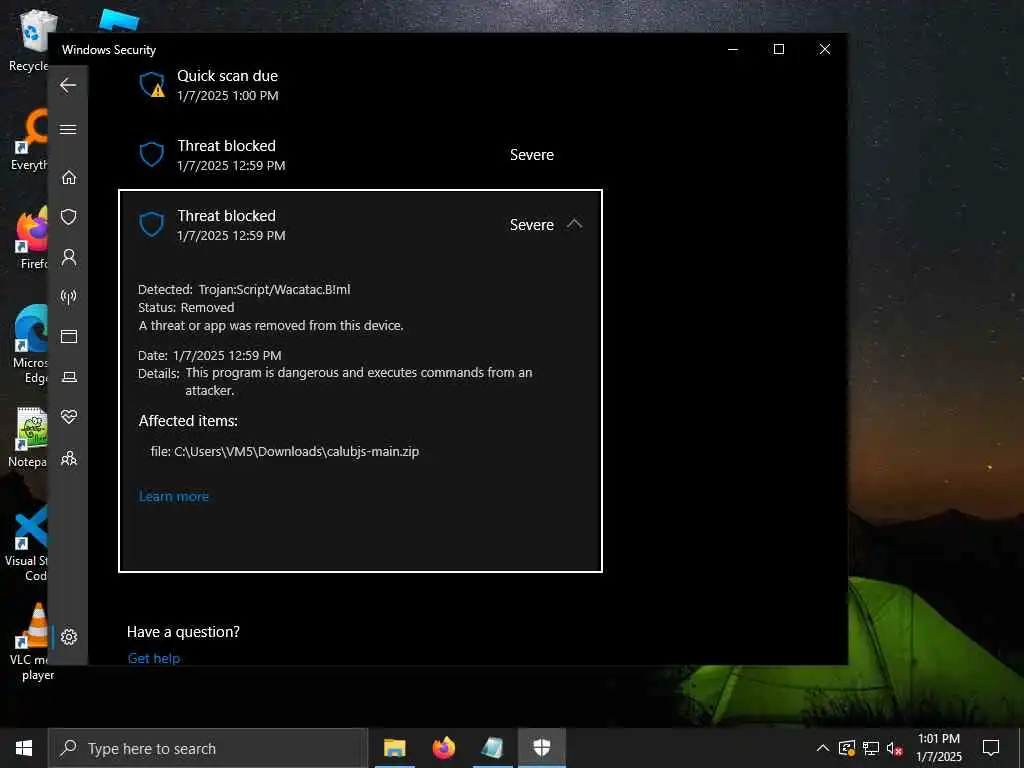Collapse the expanded Severe threat details

[x=574, y=224]
